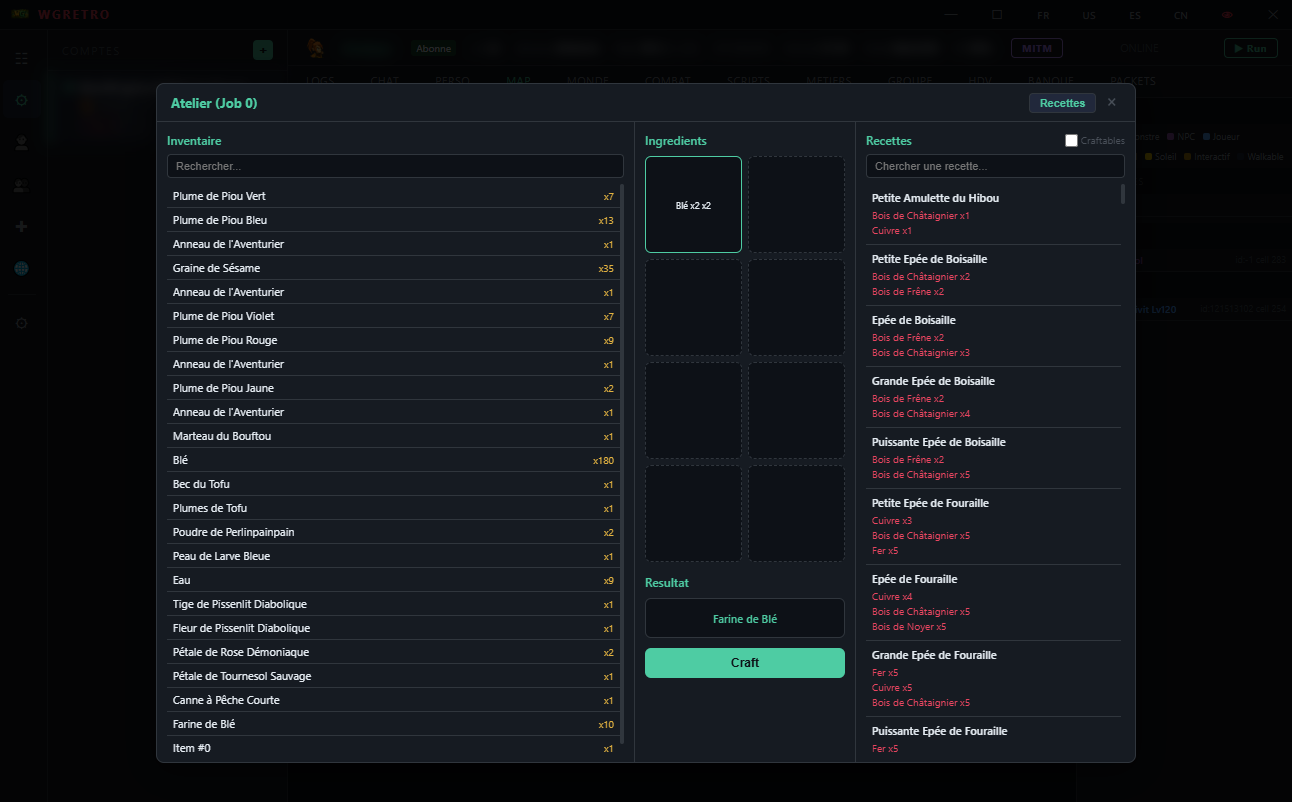Select Item #0 in inventory

[394, 748]
